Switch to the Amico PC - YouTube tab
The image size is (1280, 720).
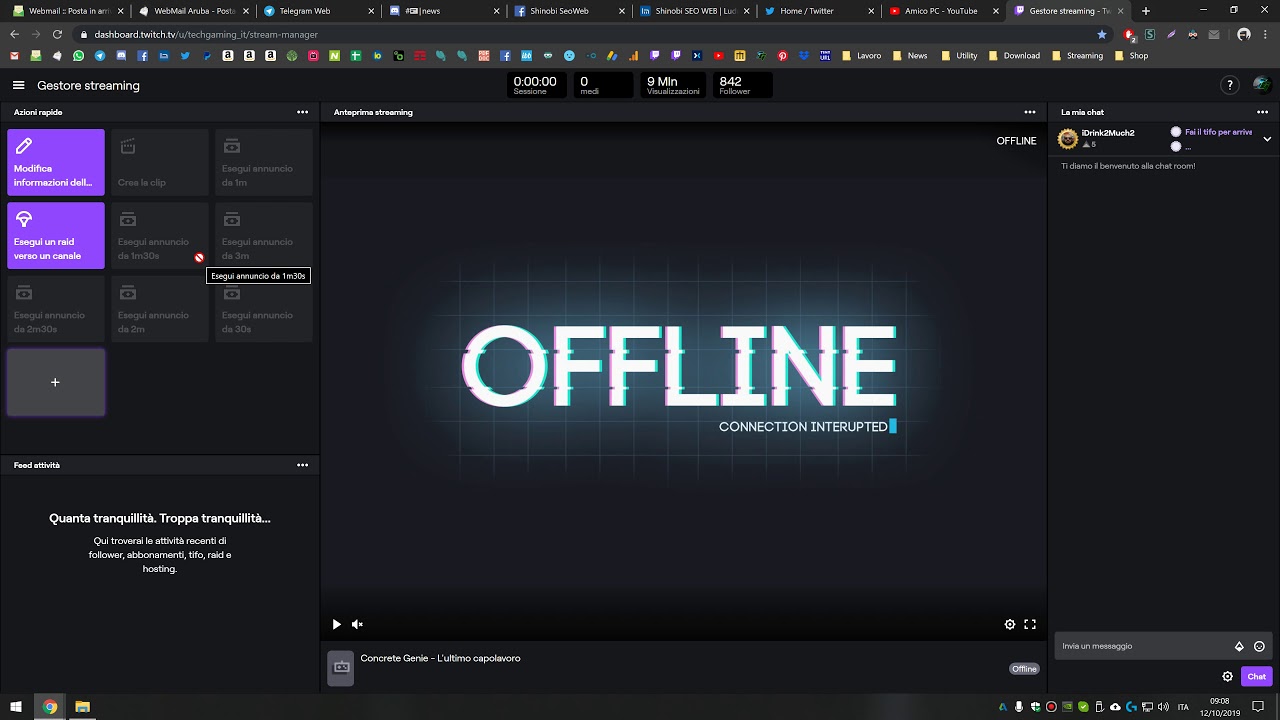(945, 11)
